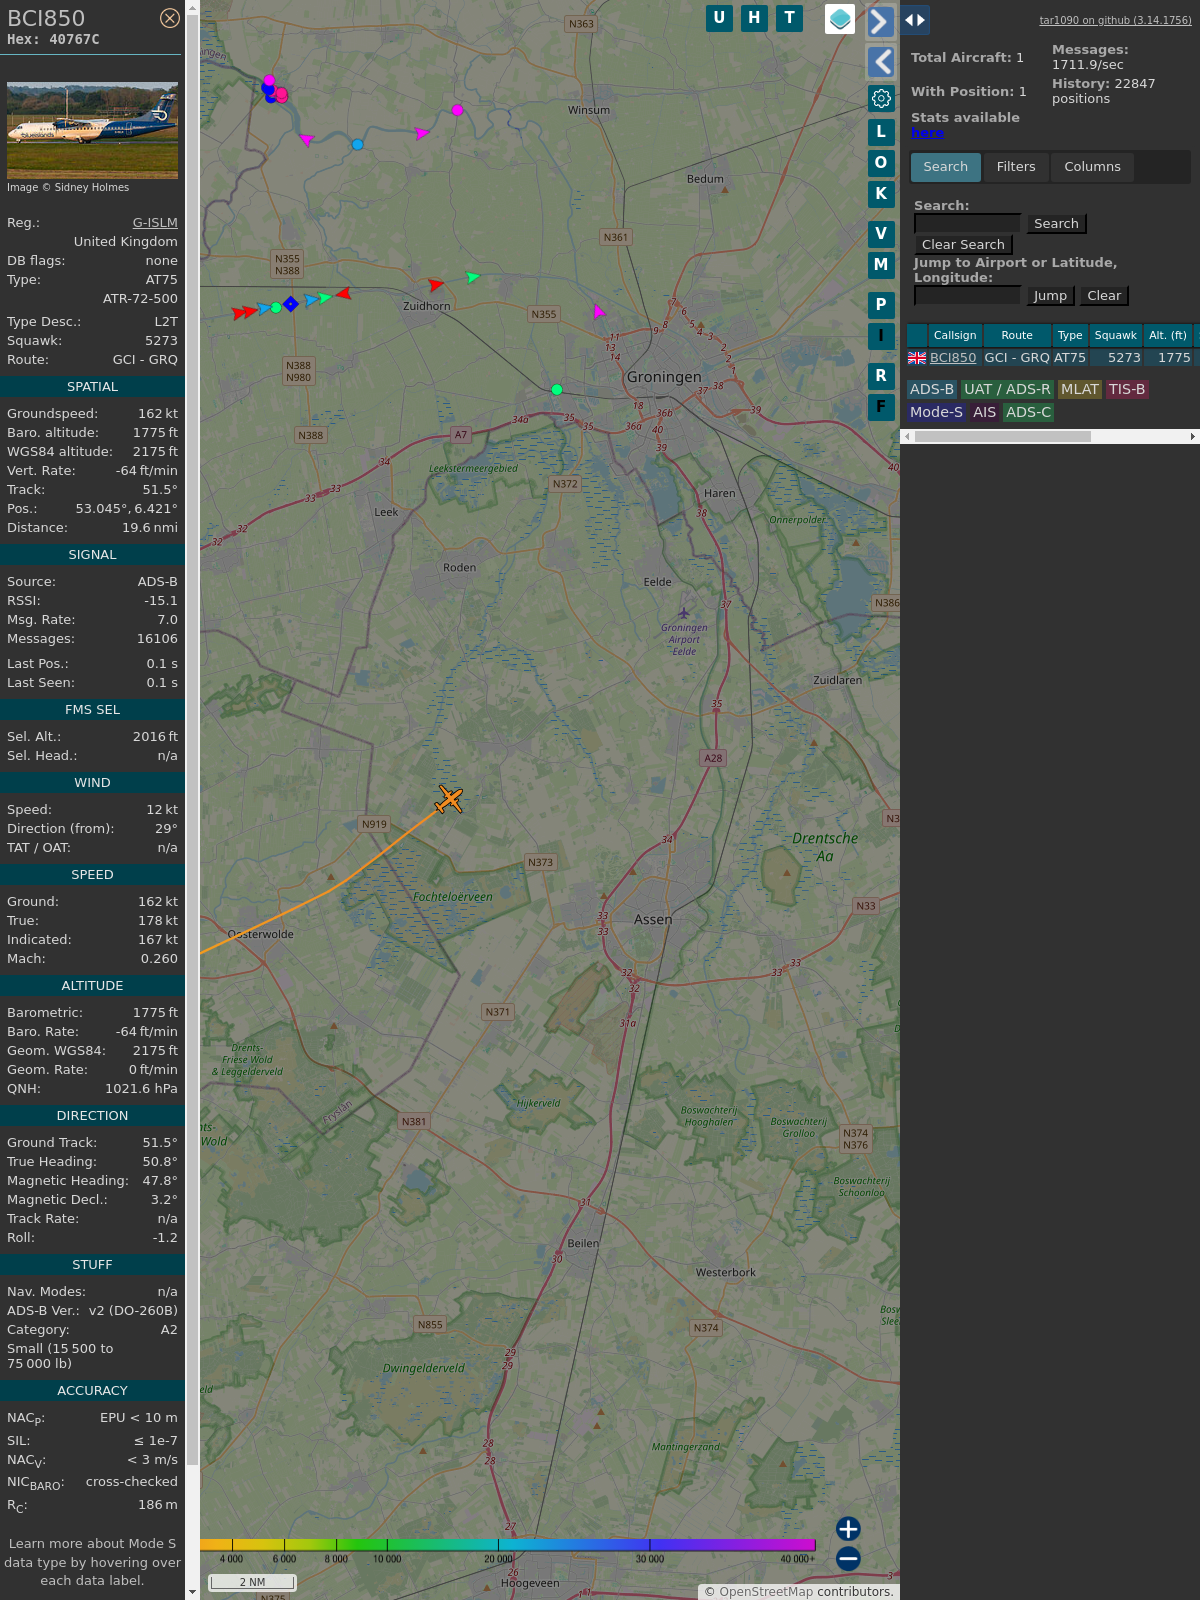Switch to the Columns tab
The height and width of the screenshot is (1600, 1200).
pos(1092,167)
